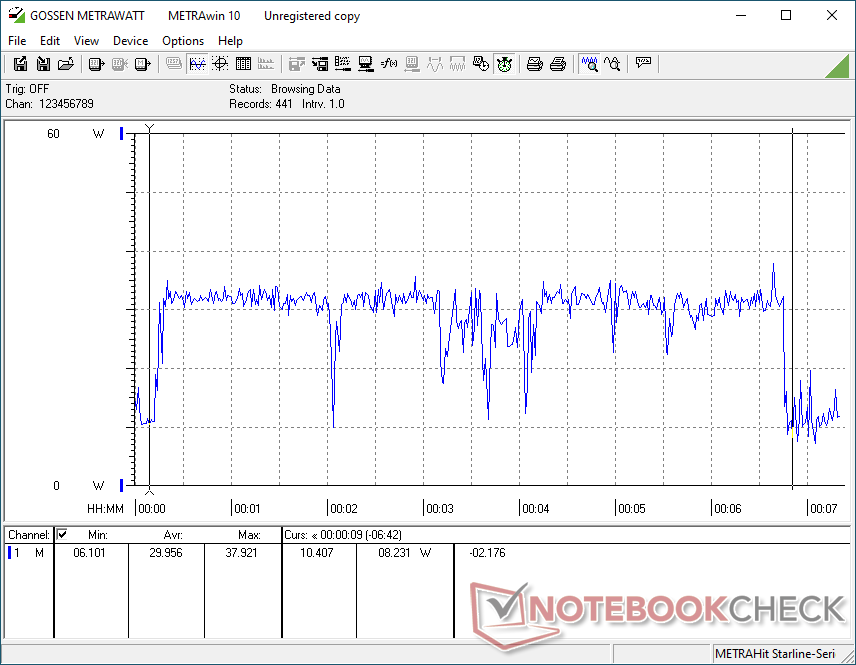
Task: Open the File menu
Action: coord(17,41)
